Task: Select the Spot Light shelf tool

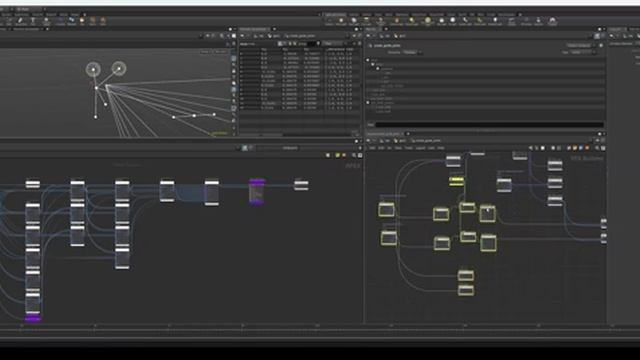Action: 353,20
